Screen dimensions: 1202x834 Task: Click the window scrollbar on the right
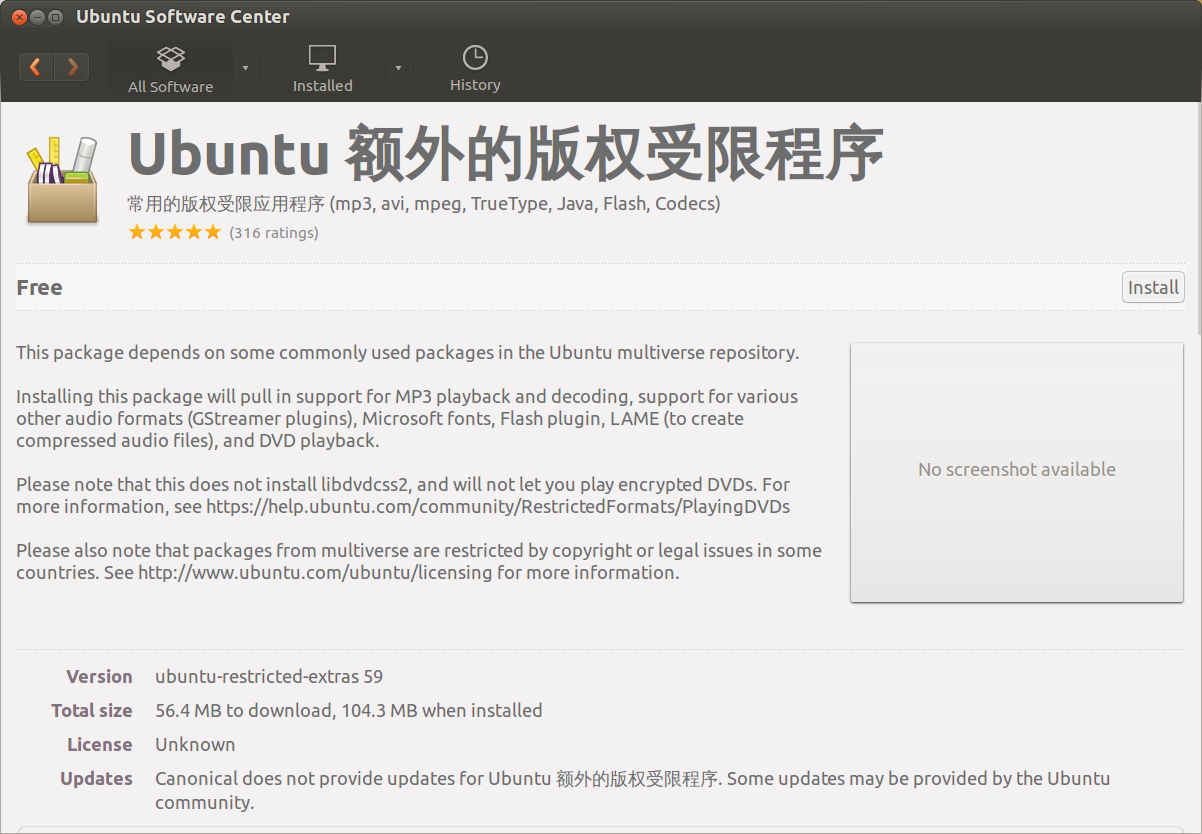tap(1197, 220)
